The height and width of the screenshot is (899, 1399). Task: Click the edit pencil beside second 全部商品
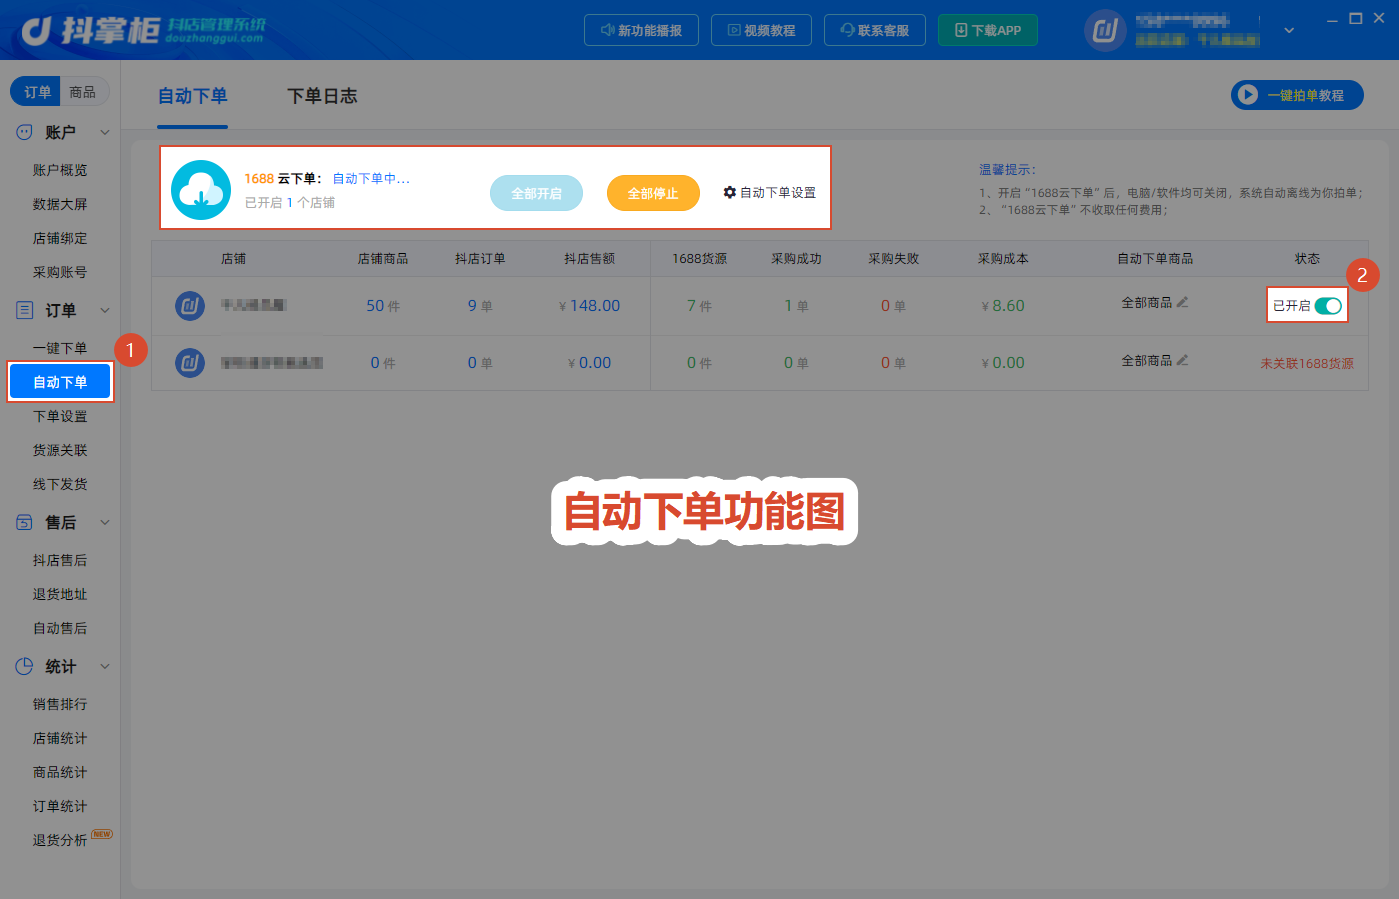(x=1183, y=360)
